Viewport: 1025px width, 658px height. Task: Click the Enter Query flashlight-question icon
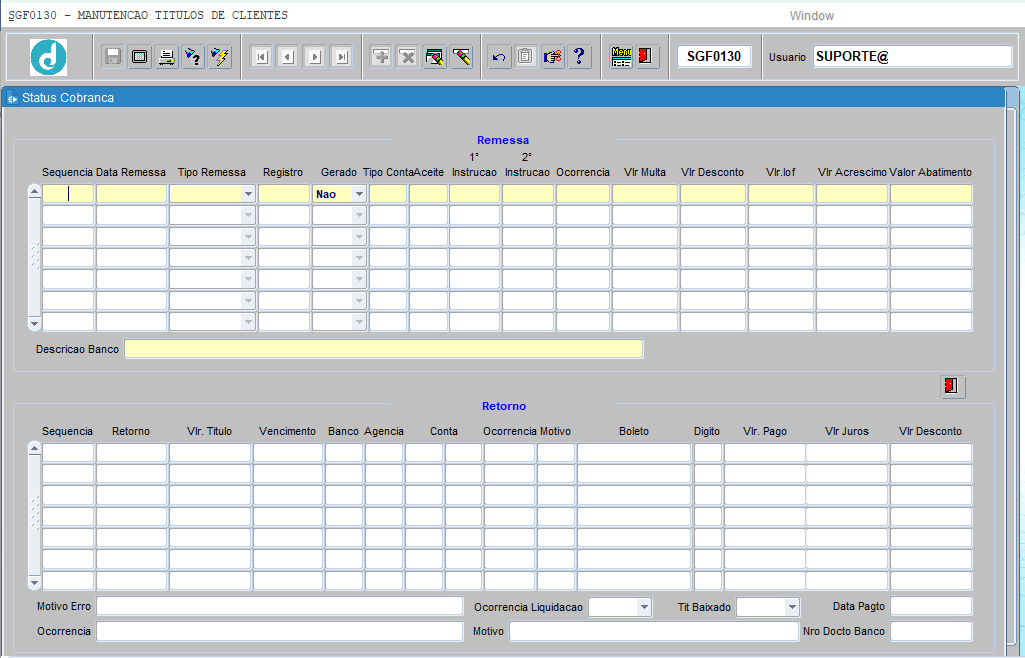tap(193, 57)
